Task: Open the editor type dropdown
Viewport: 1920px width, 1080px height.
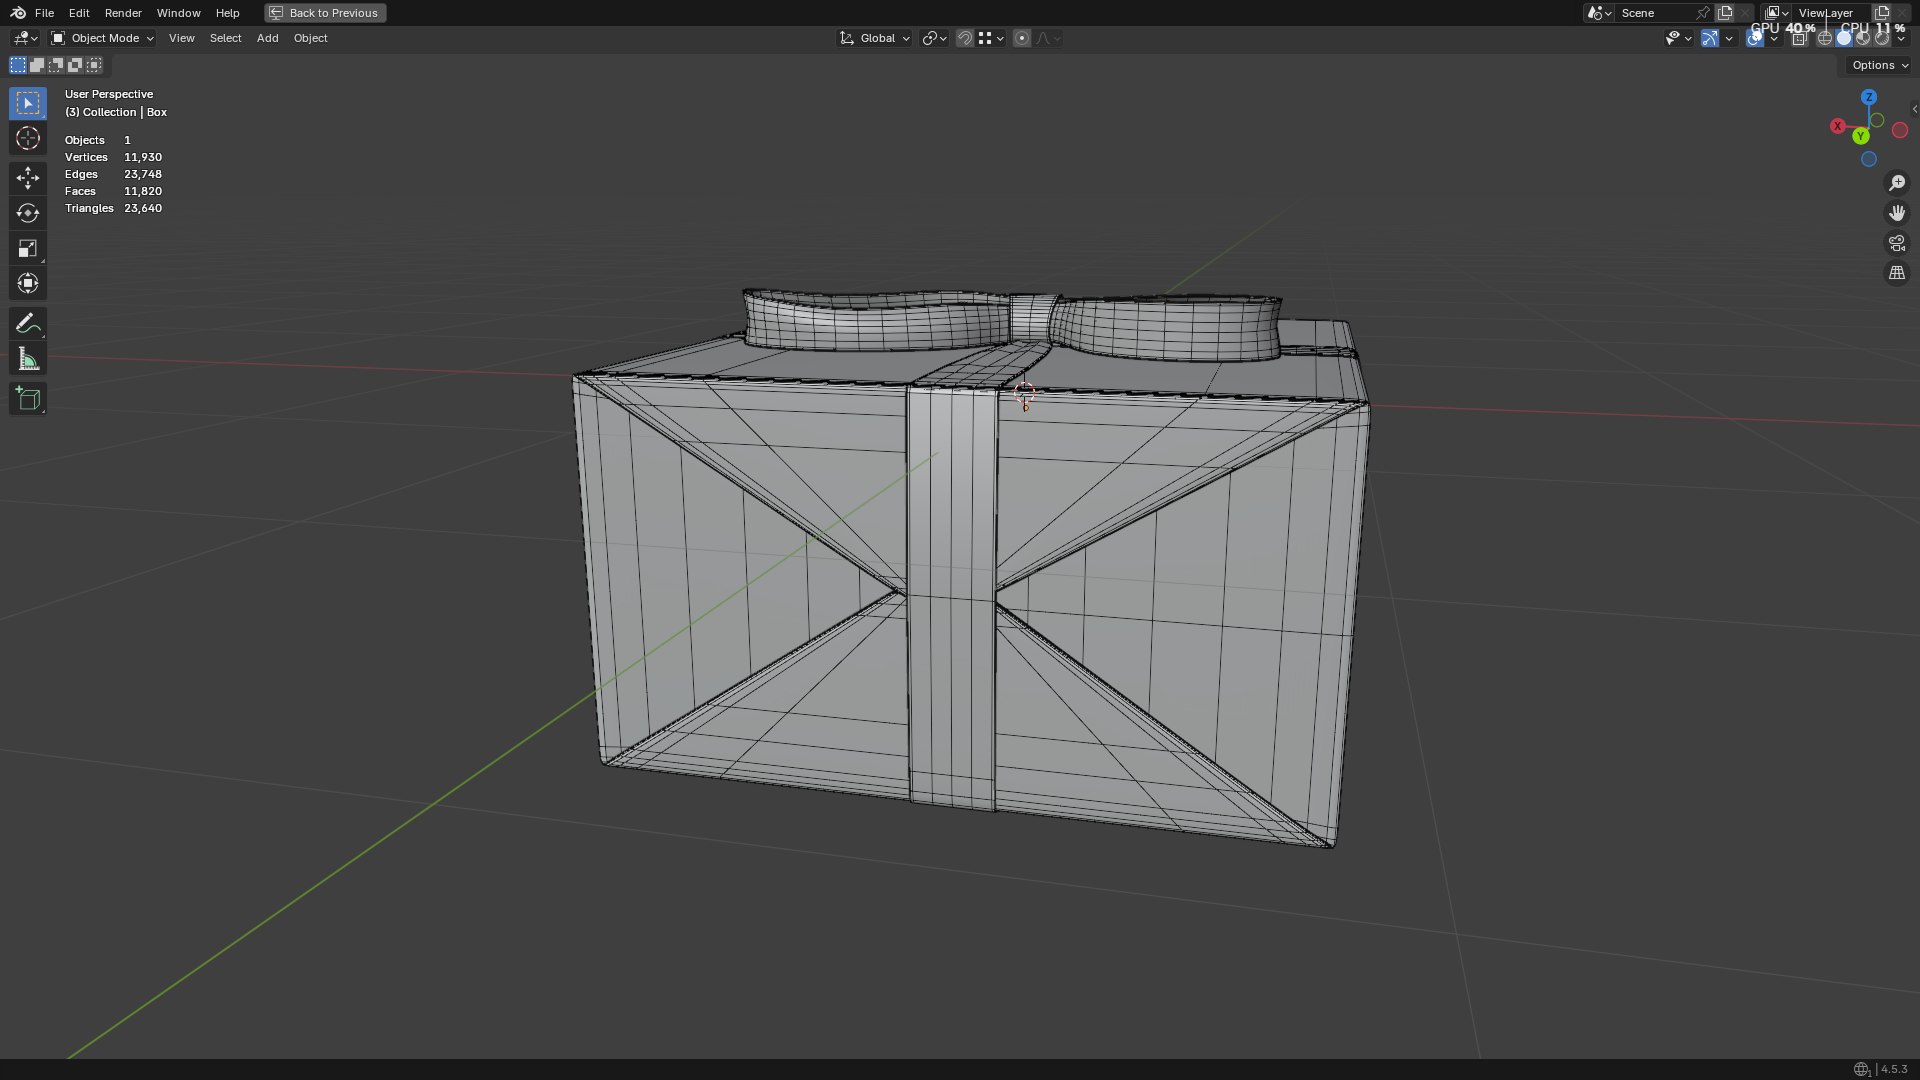Action: pyautogui.click(x=25, y=38)
